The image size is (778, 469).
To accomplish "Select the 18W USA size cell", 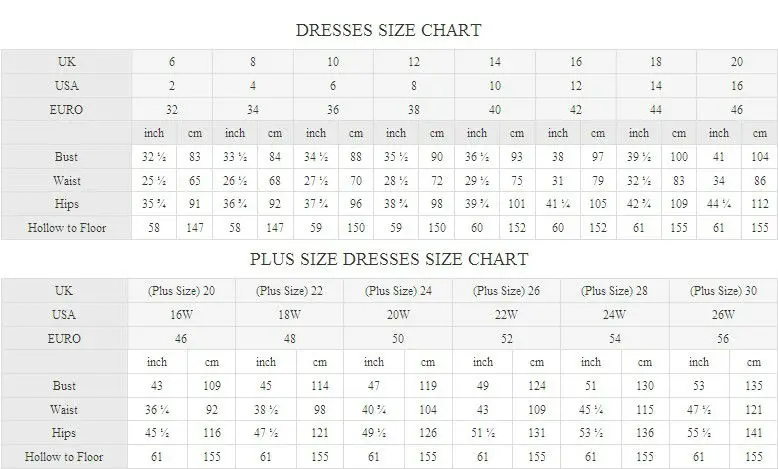I will click(289, 315).
